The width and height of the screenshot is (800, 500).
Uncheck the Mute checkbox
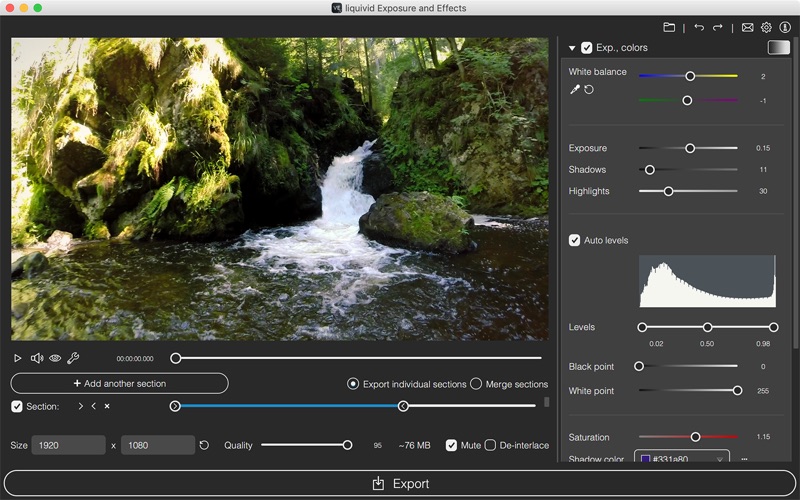[x=452, y=445]
